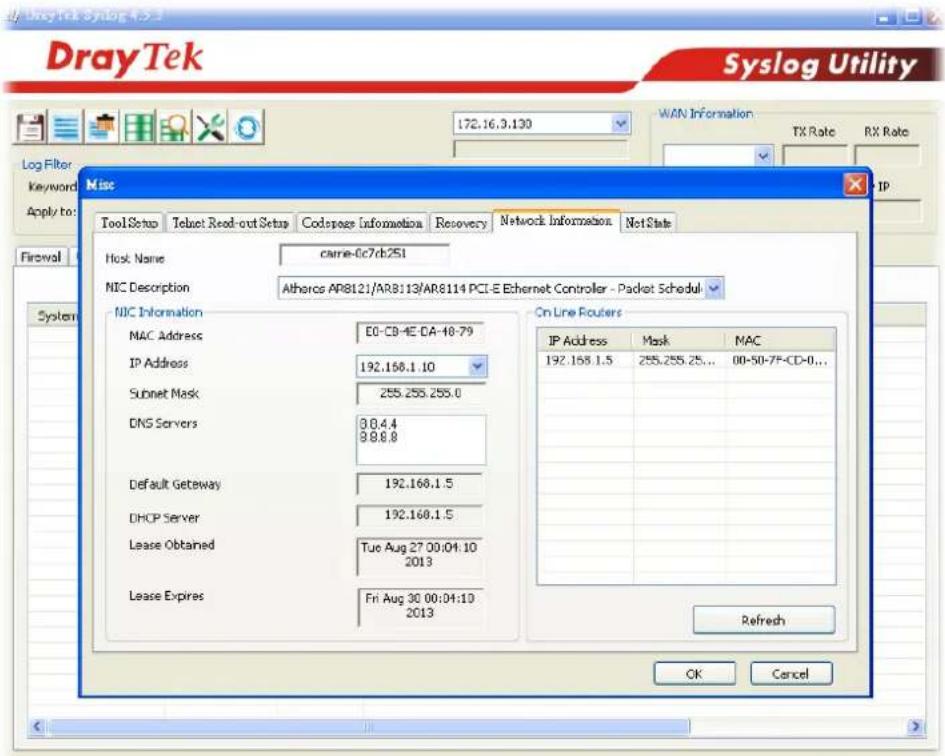Click the RX Rate field
This screenshot has height=756, width=945.
pos(887,156)
